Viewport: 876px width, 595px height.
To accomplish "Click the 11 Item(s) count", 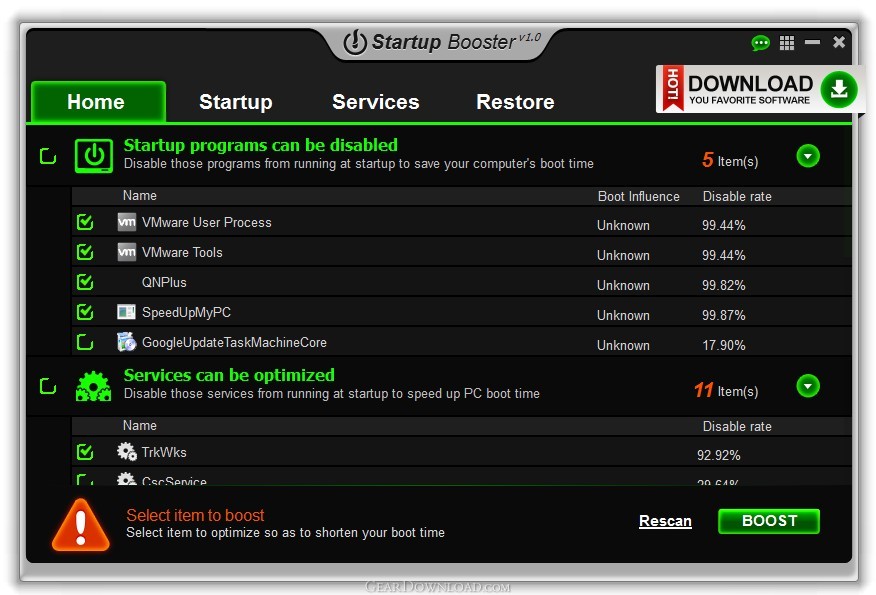I will (x=726, y=390).
